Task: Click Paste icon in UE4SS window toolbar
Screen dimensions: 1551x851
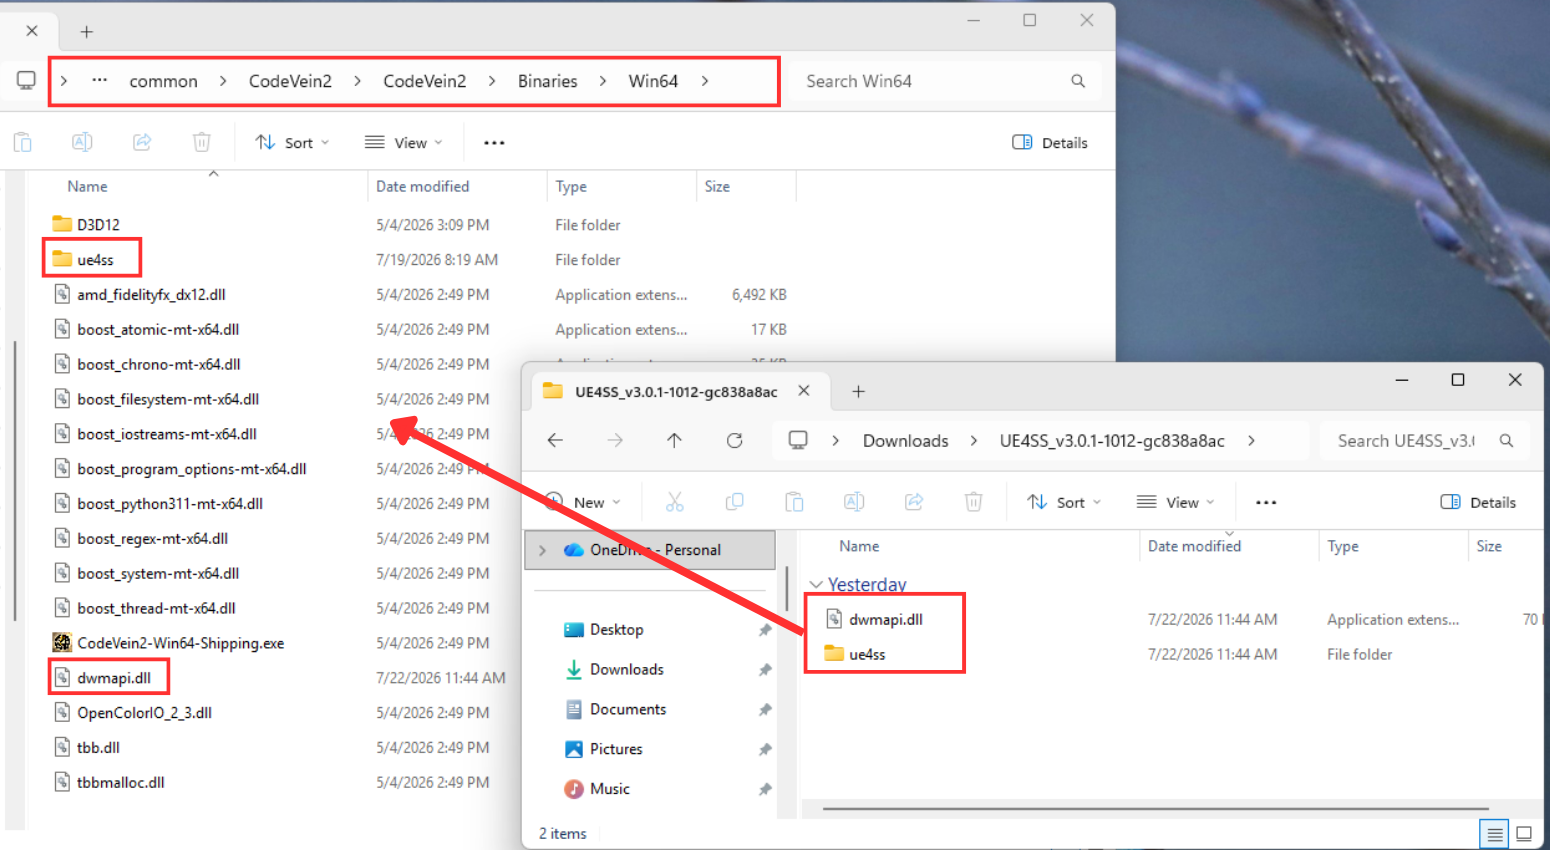Action: tap(795, 502)
